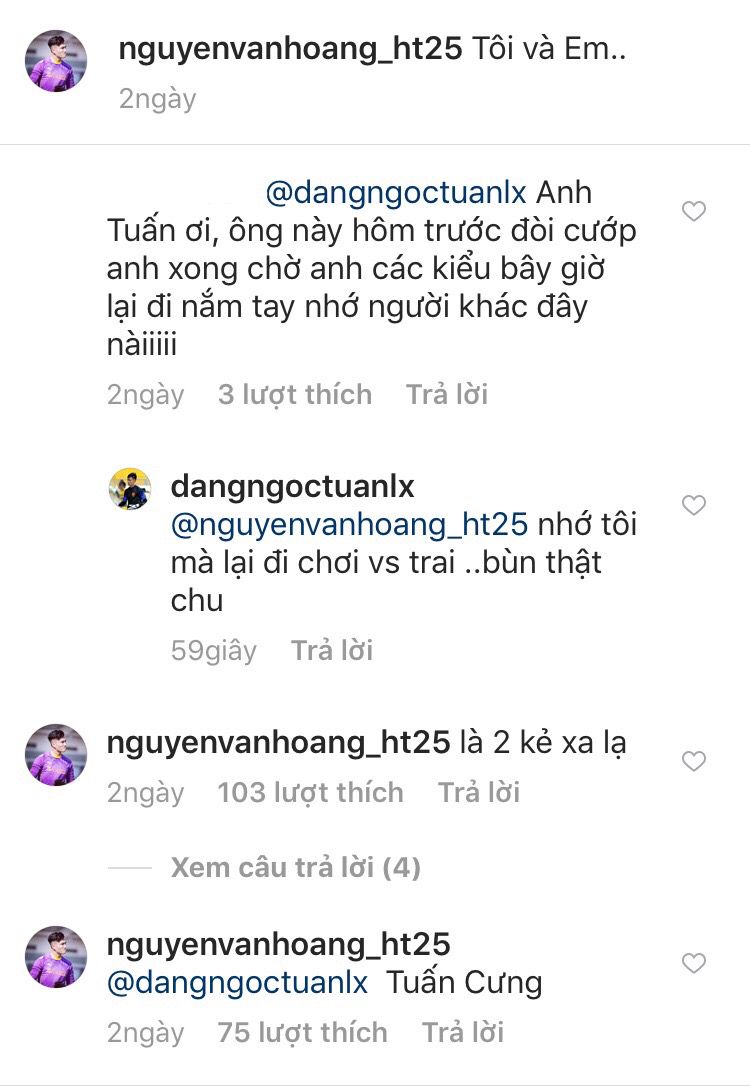Reply to dangngoctuanlx's 59giây comment
Viewport: 750px width, 1089px height.
coord(332,651)
